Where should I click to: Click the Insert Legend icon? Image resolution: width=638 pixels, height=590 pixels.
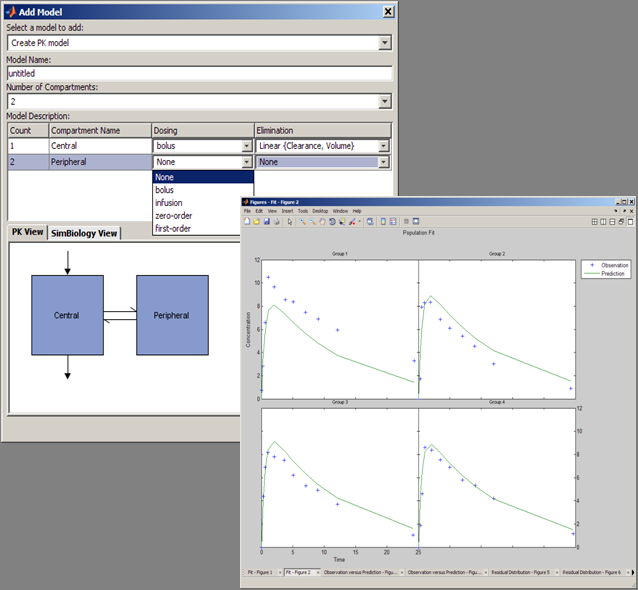[x=393, y=221]
